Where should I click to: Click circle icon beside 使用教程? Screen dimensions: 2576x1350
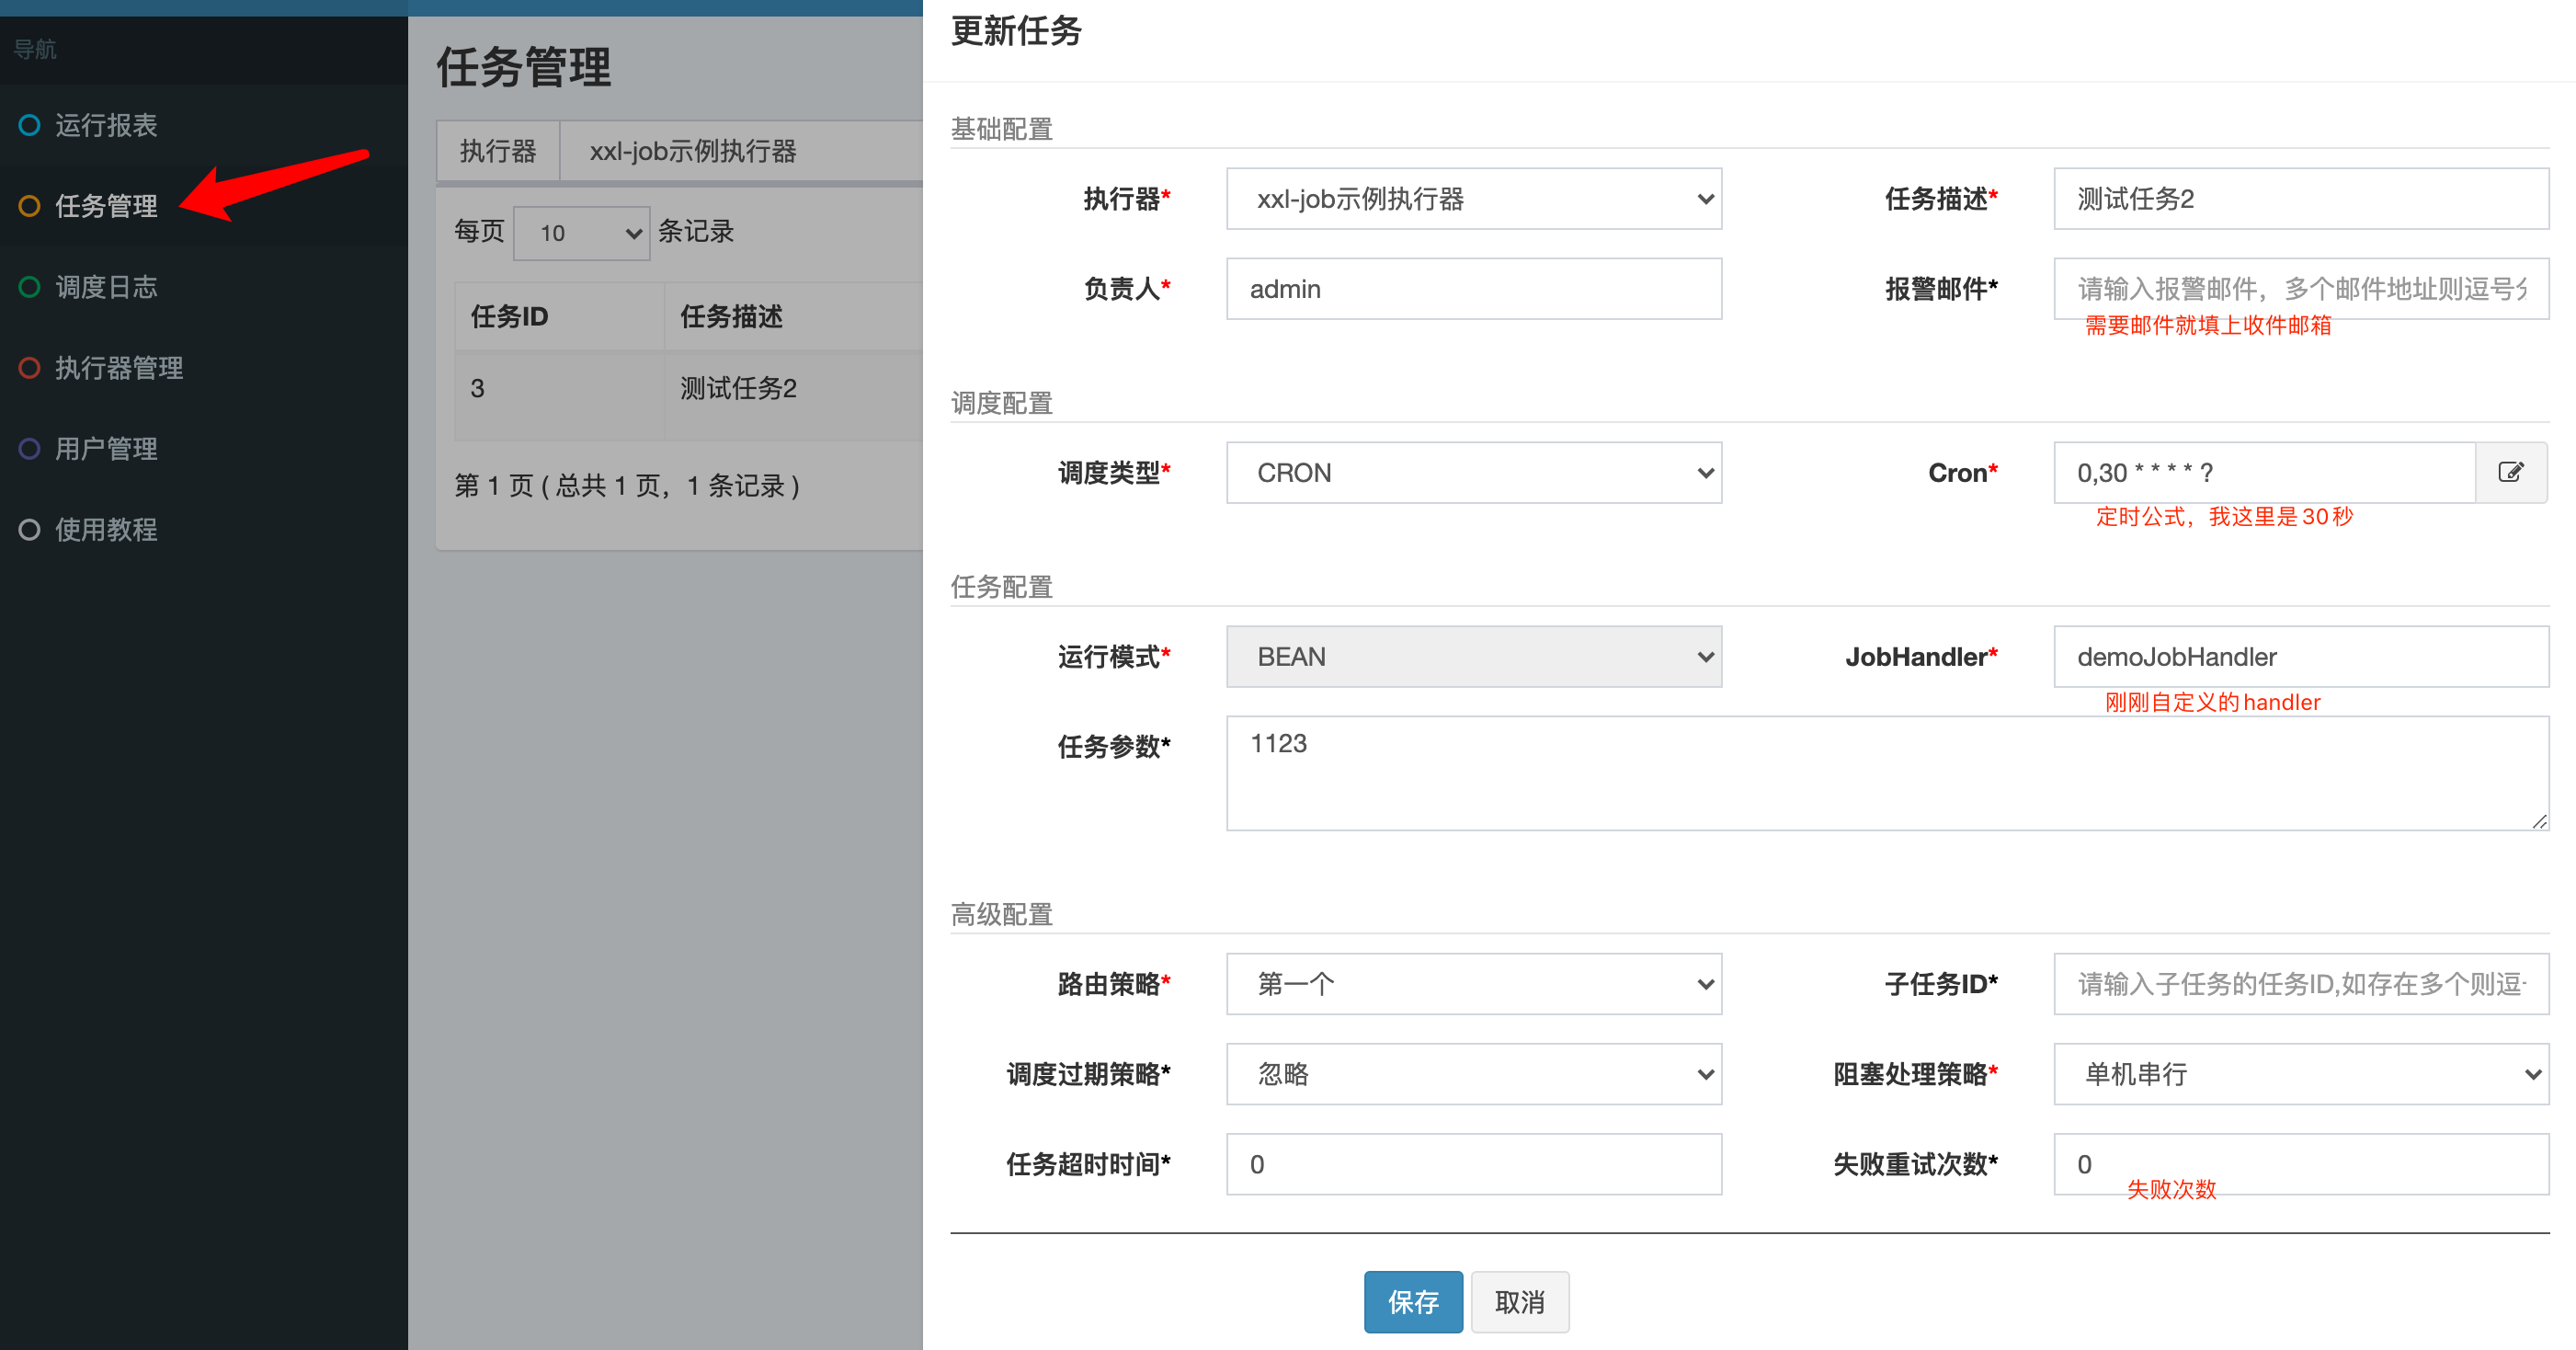pos(30,530)
